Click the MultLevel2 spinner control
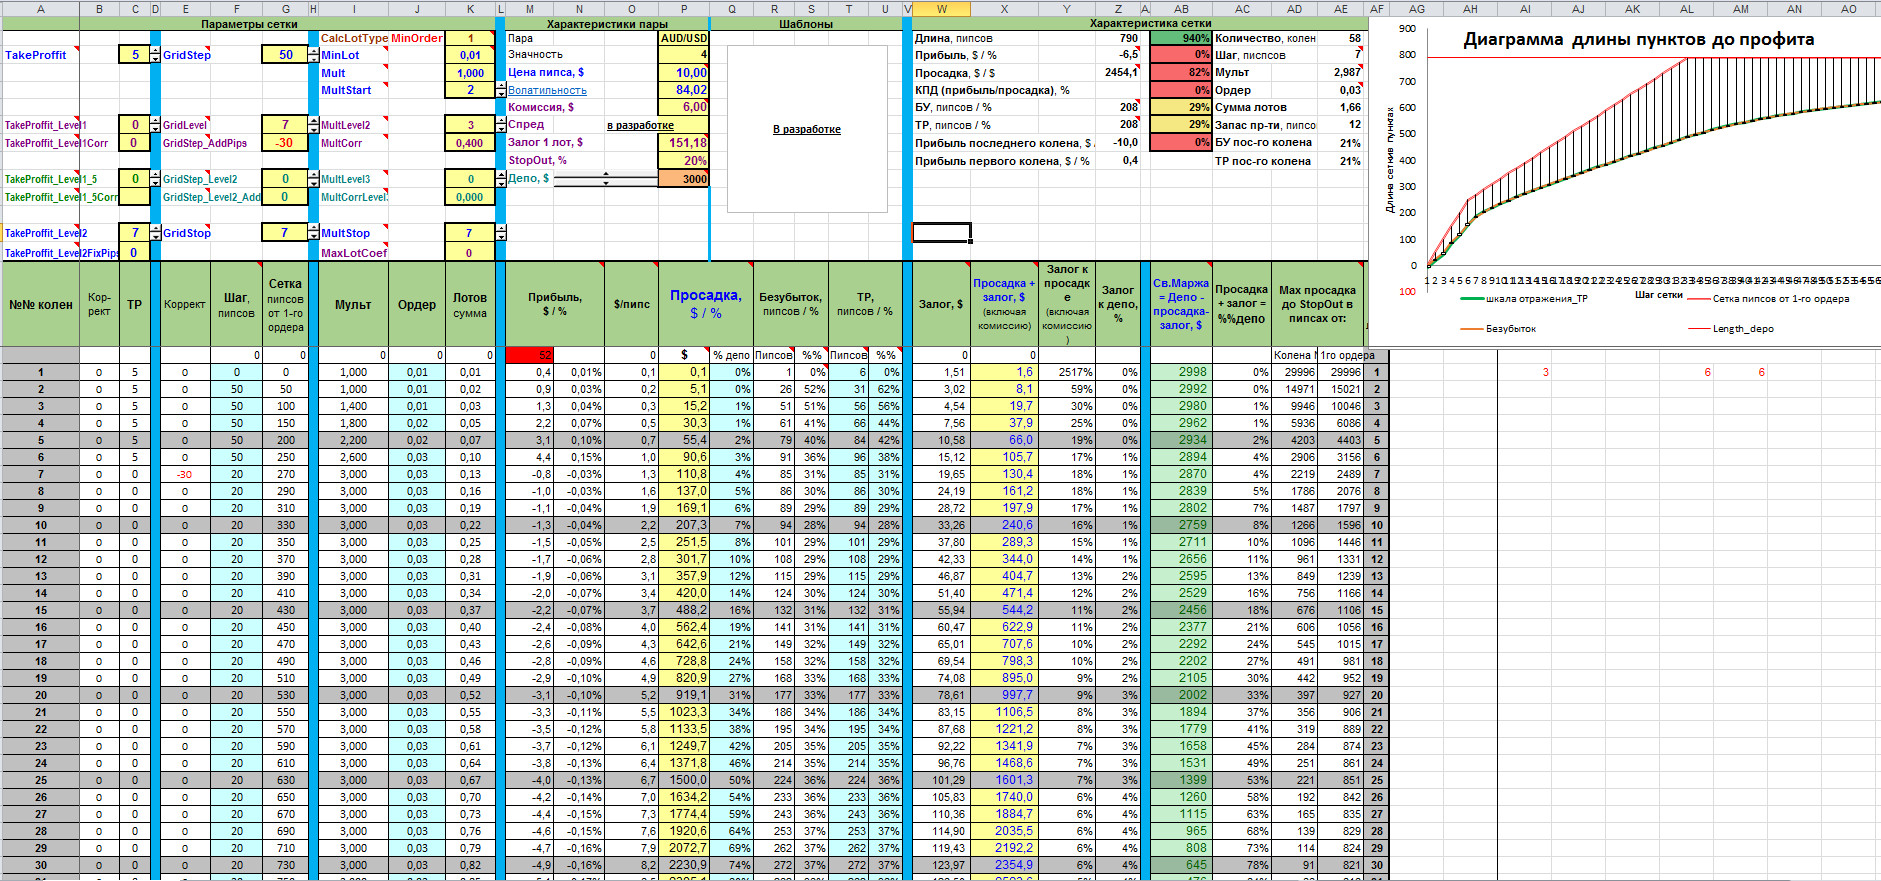Image resolution: width=1881 pixels, height=881 pixels. [501, 125]
